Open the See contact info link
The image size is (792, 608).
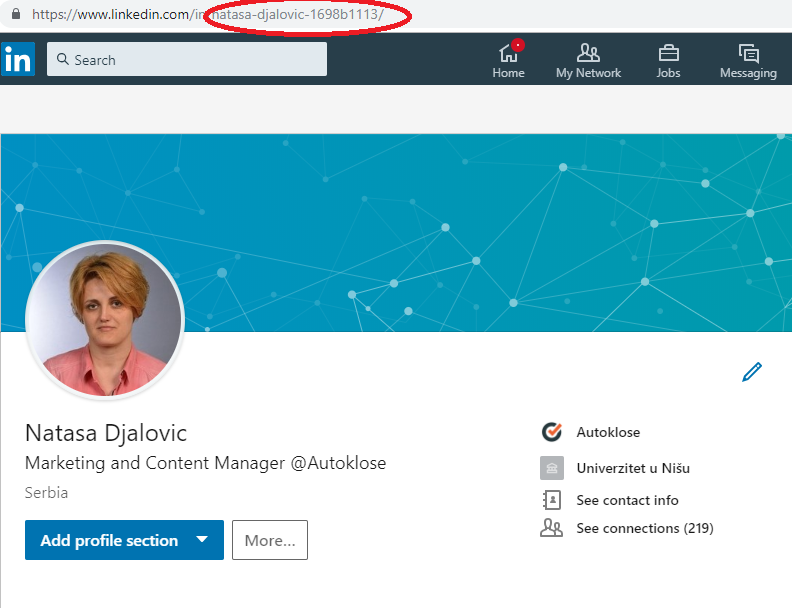pyautogui.click(x=627, y=500)
